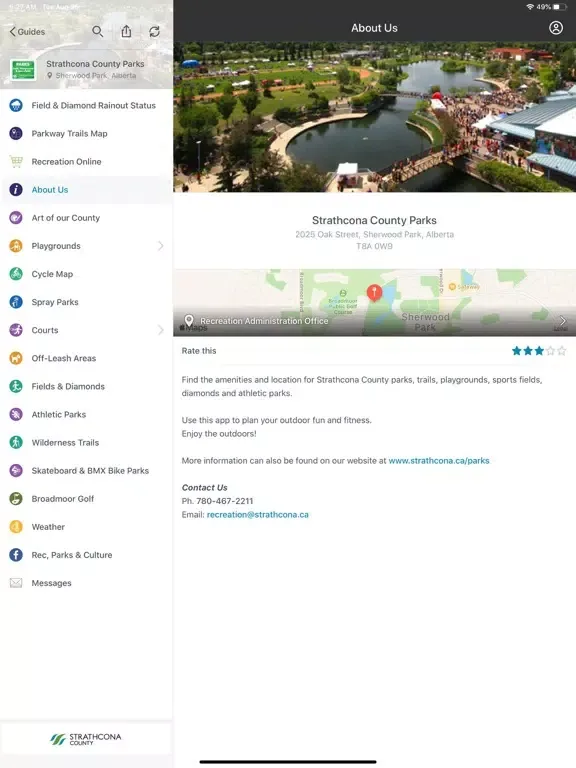
Task: Open Art of our County menu item
Action: pos(86,217)
